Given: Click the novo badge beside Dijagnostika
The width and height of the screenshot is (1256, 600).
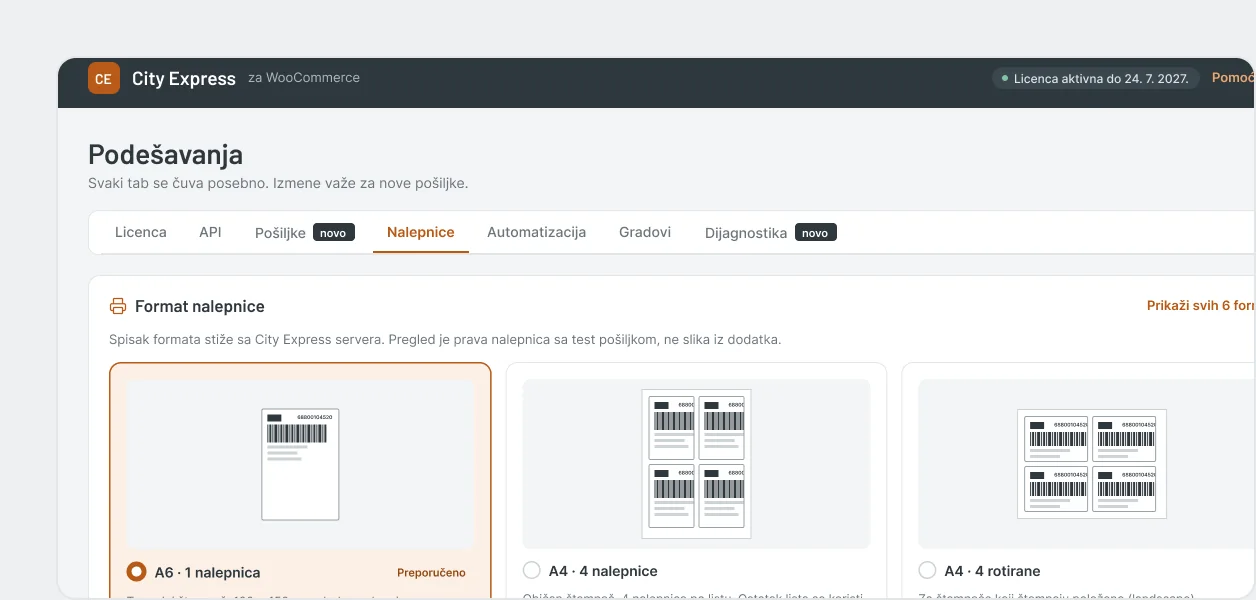Looking at the screenshot, I should [x=816, y=232].
